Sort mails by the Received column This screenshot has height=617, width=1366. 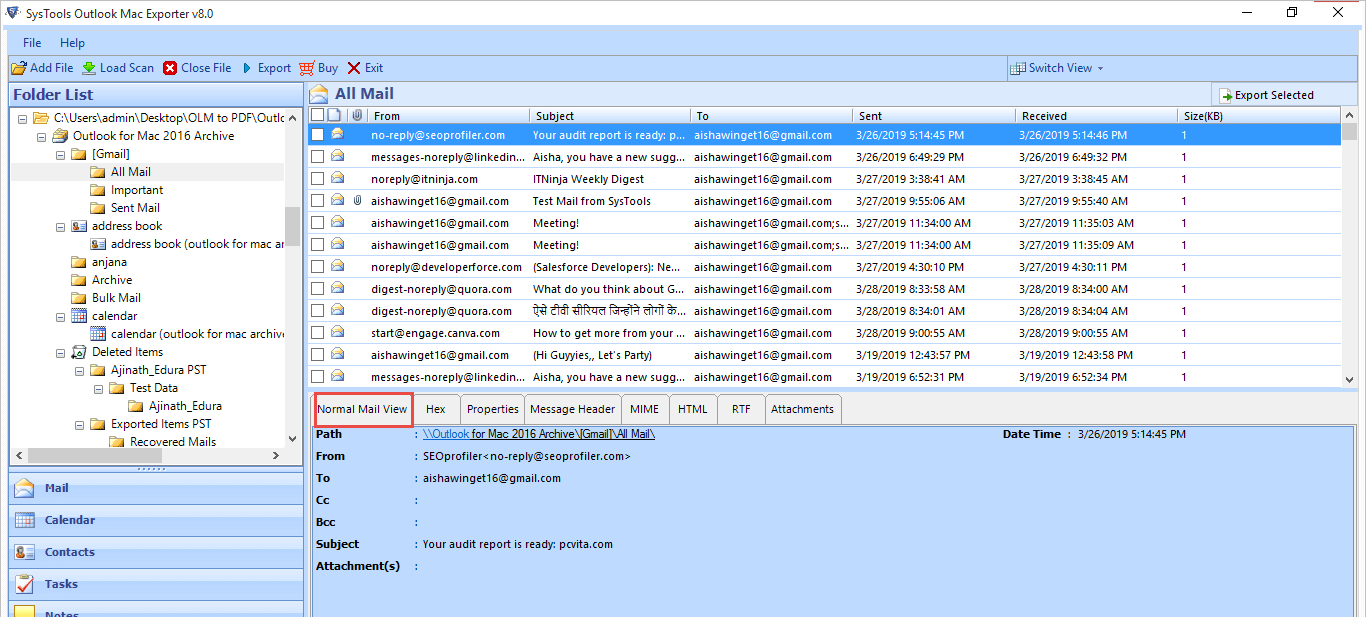[x=1095, y=116]
